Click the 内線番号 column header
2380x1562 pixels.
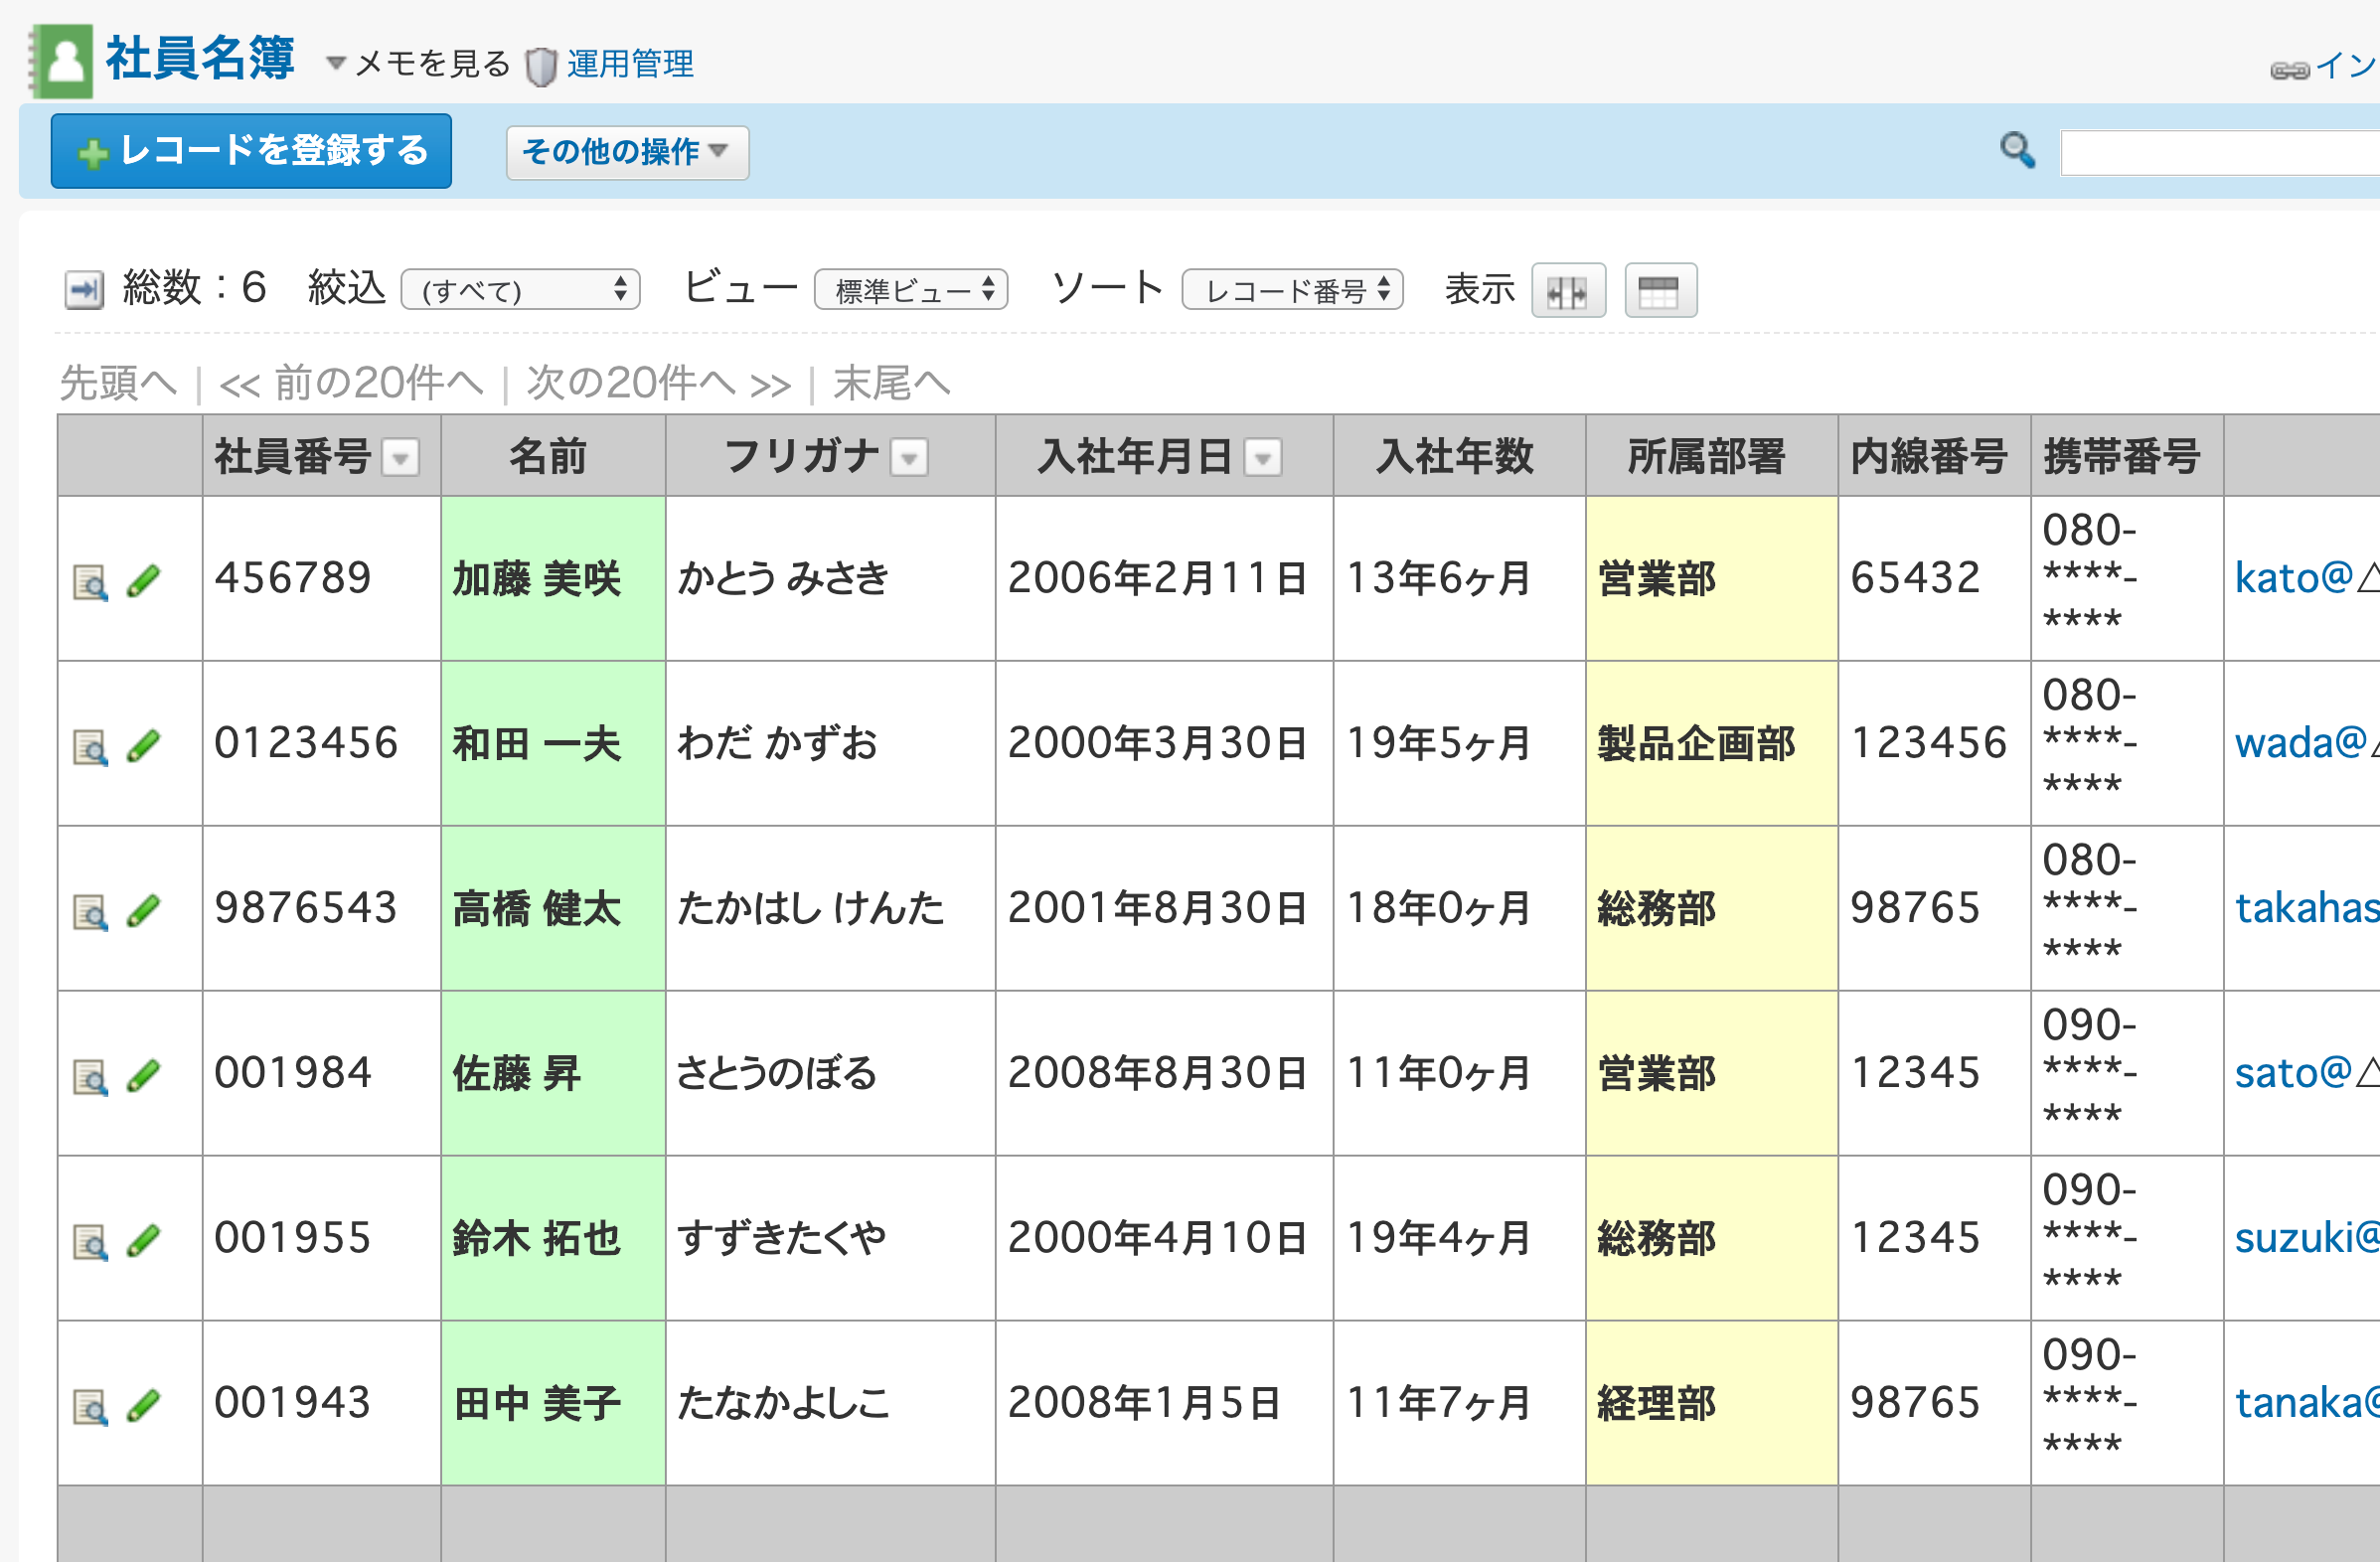1934,456
